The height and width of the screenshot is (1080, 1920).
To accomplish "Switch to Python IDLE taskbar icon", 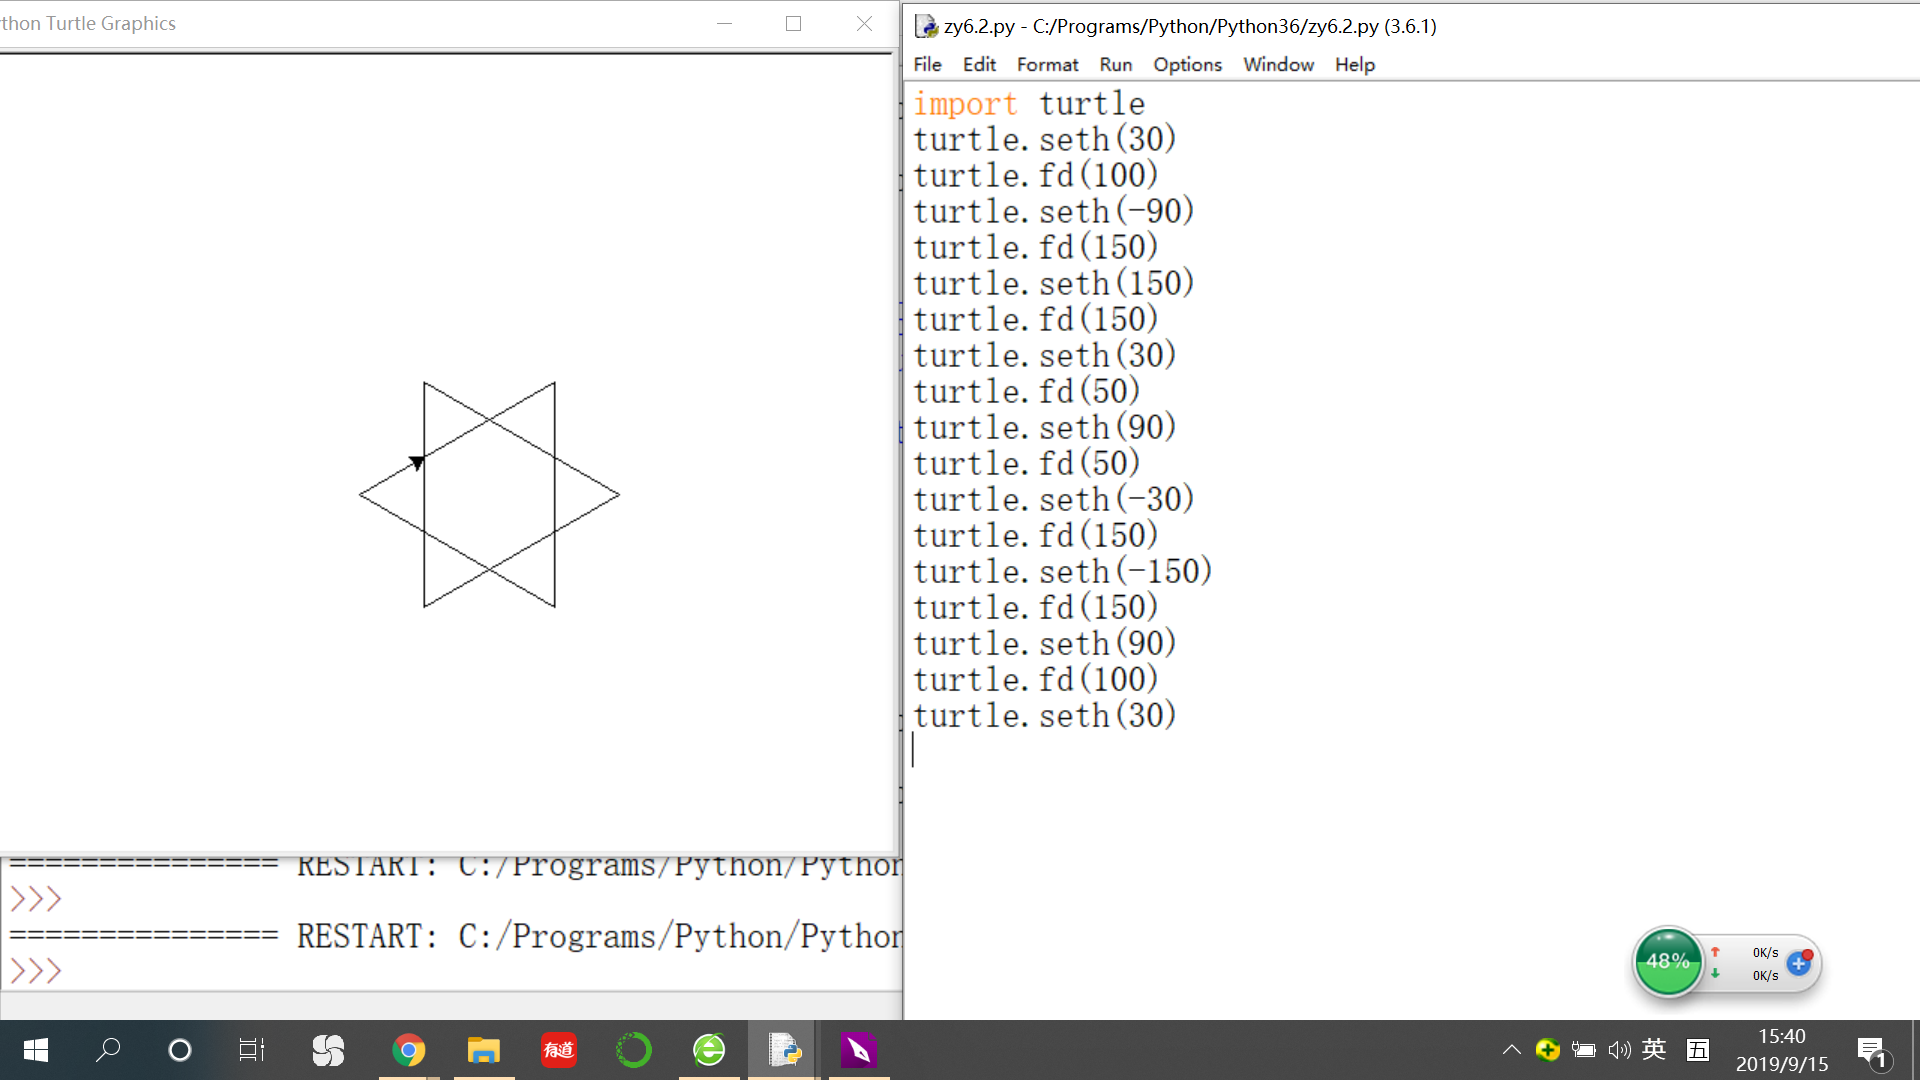I will pos(784,1050).
